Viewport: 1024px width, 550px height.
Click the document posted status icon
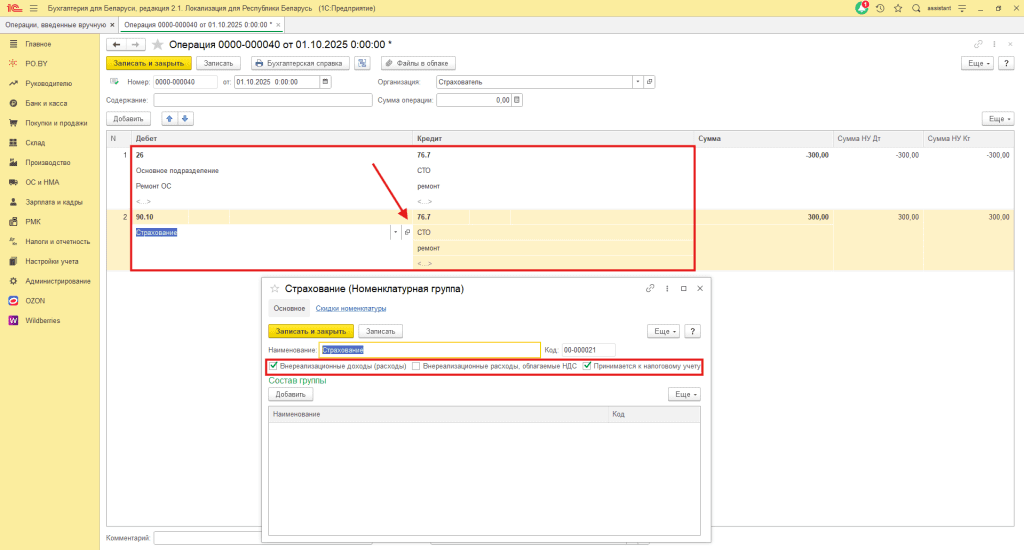(x=114, y=82)
